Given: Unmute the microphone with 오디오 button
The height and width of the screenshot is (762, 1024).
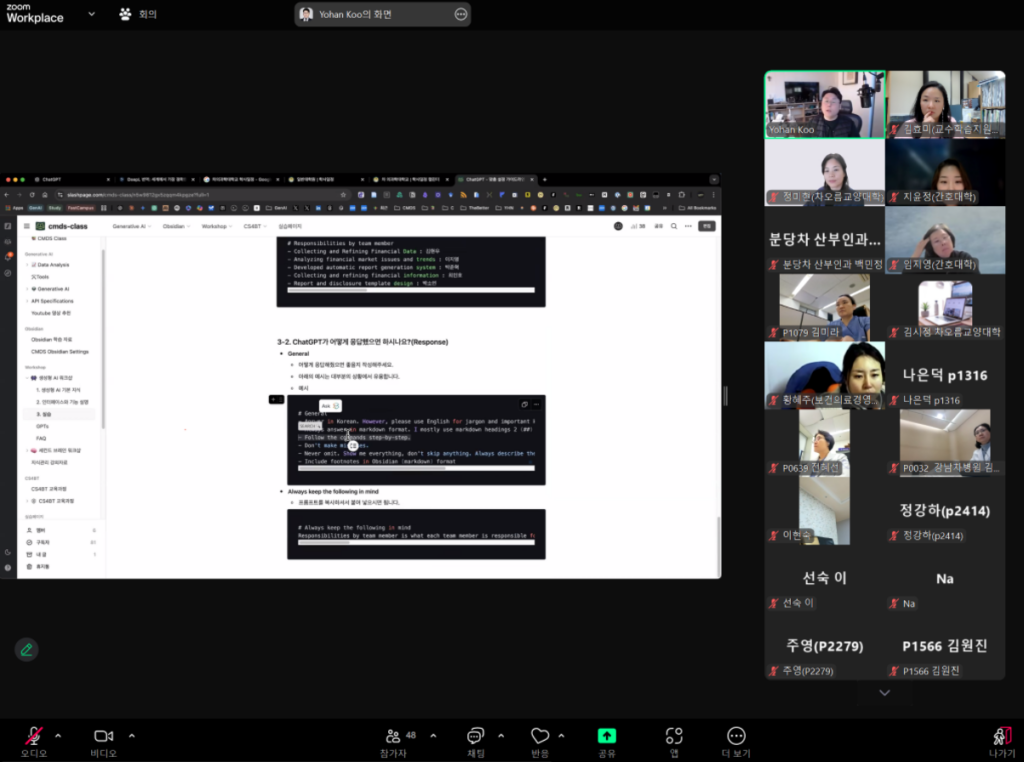Looking at the screenshot, I should pyautogui.click(x=33, y=737).
